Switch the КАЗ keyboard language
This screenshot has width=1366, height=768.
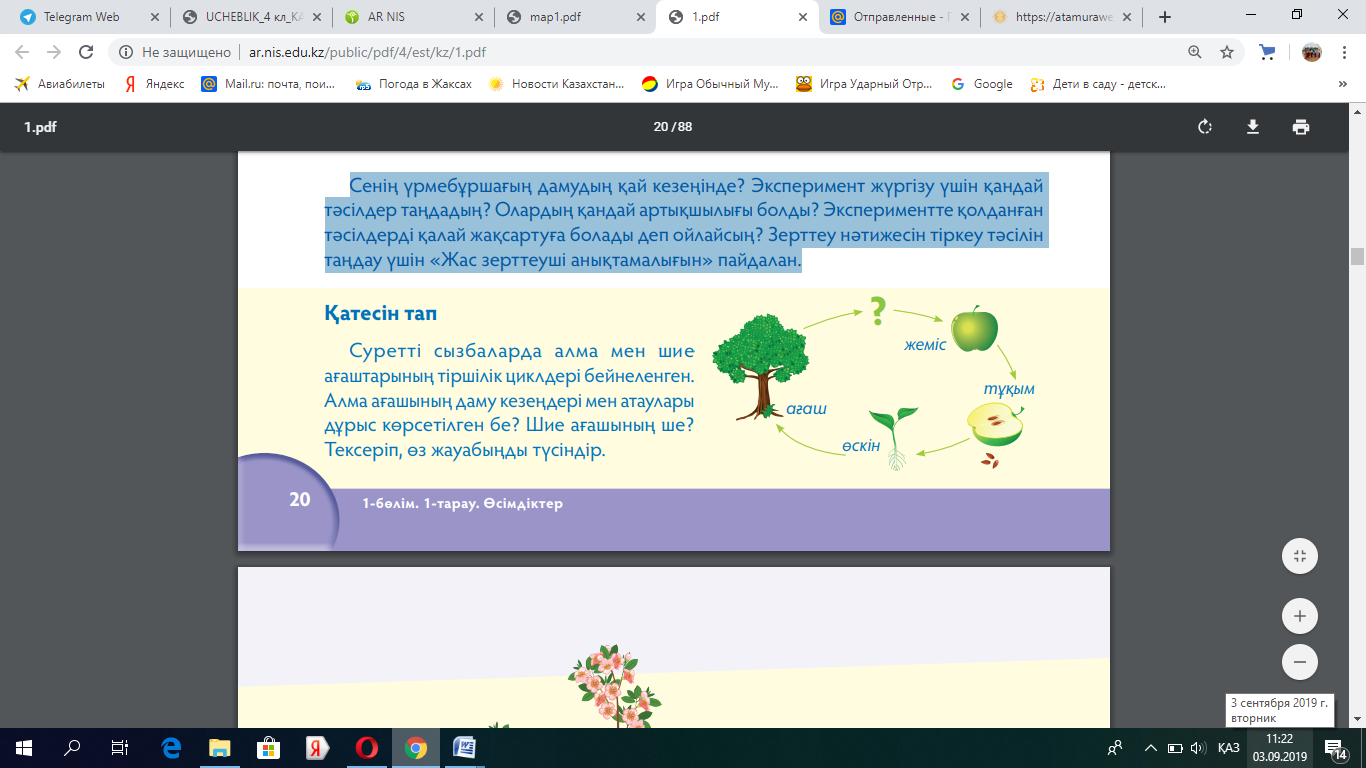(x=1229, y=748)
